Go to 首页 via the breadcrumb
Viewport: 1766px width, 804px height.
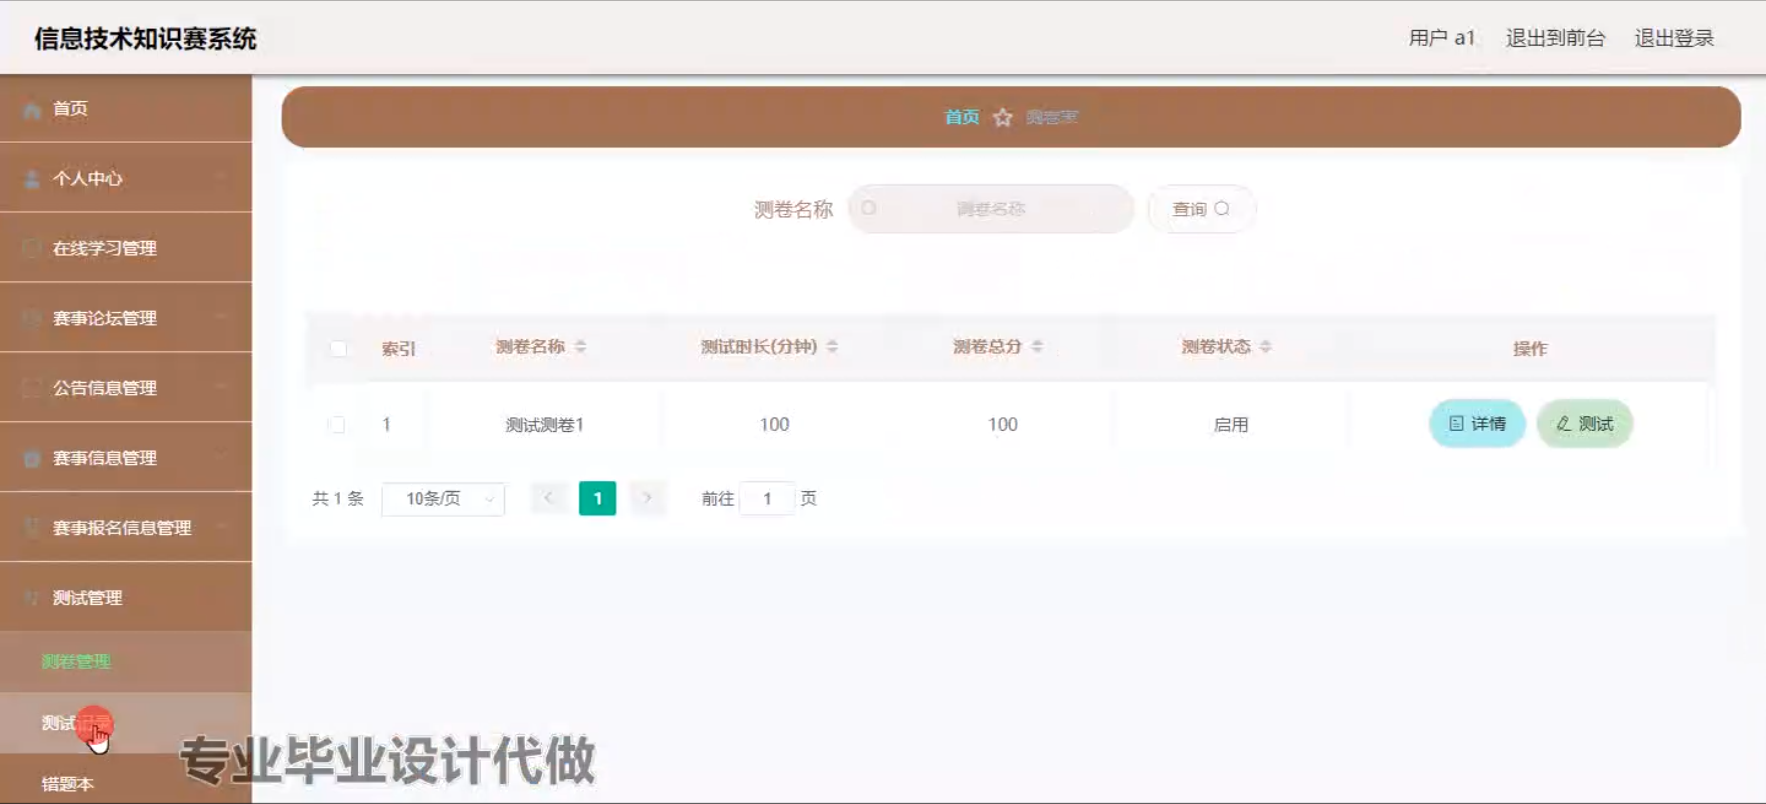click(x=962, y=117)
